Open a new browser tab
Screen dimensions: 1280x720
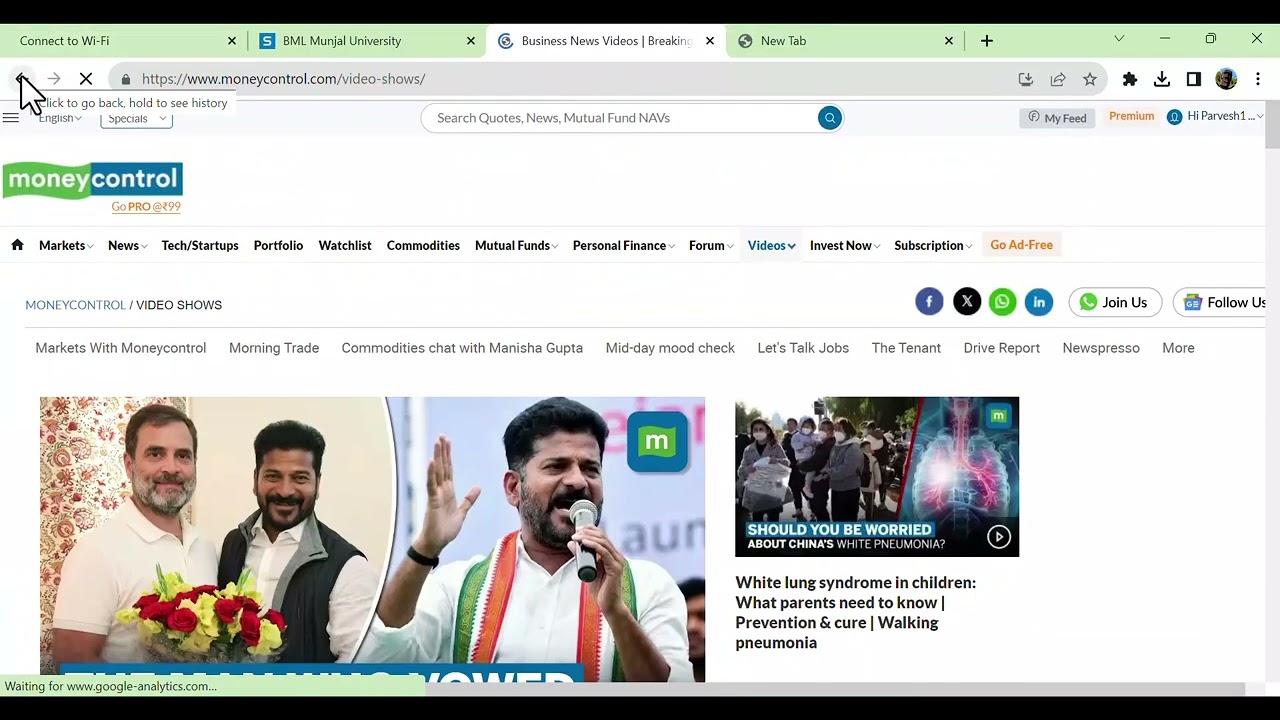click(x=987, y=41)
